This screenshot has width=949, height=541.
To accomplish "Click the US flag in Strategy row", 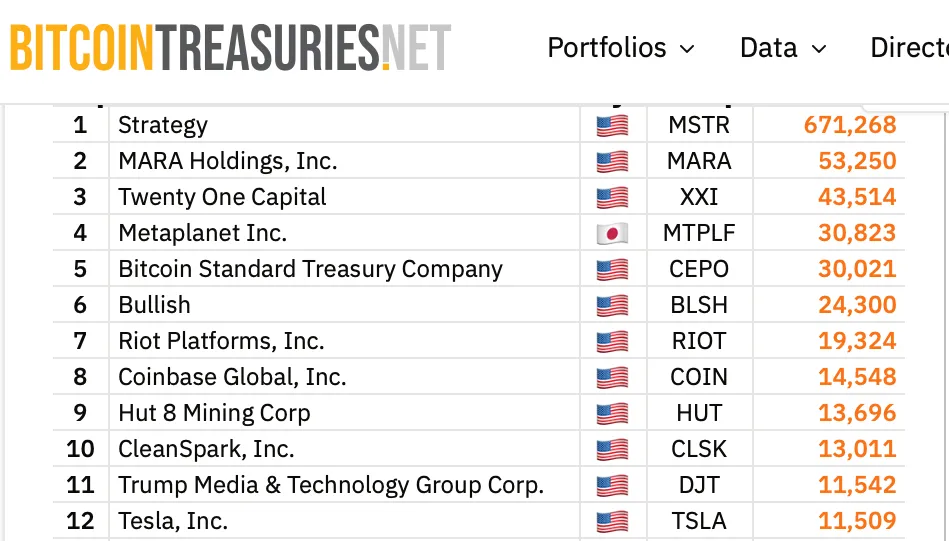I will click(612, 126).
